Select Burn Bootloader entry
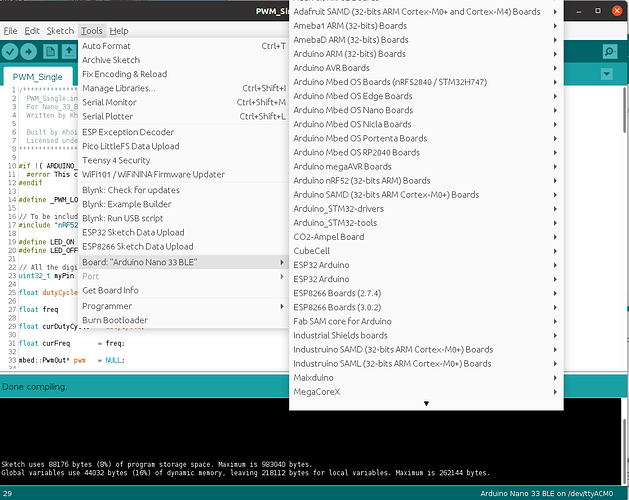The height and width of the screenshot is (500, 629). [x=184, y=320]
